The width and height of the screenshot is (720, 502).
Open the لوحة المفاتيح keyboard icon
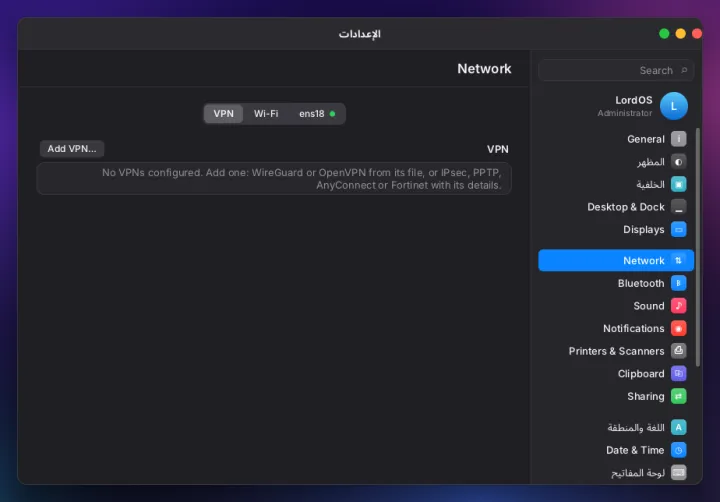pyautogui.click(x=678, y=472)
